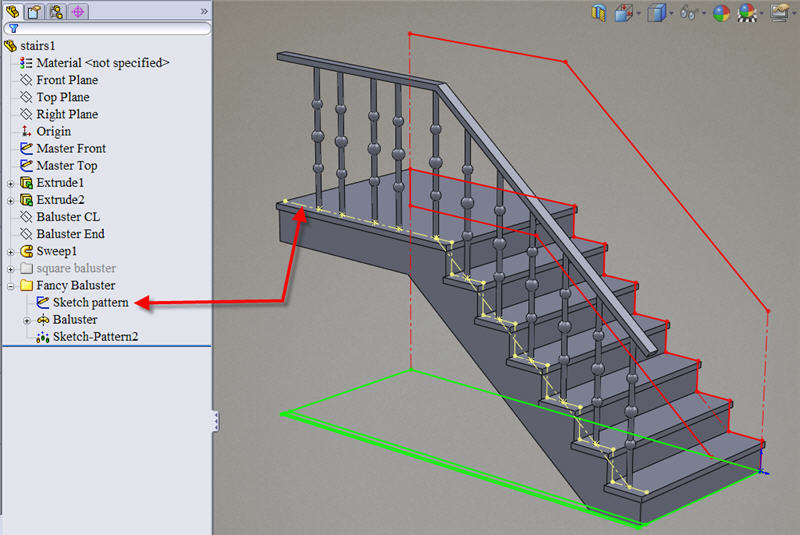The height and width of the screenshot is (535, 800).
Task: Collapse the Fancy Baluster folder
Action: coord(10,286)
